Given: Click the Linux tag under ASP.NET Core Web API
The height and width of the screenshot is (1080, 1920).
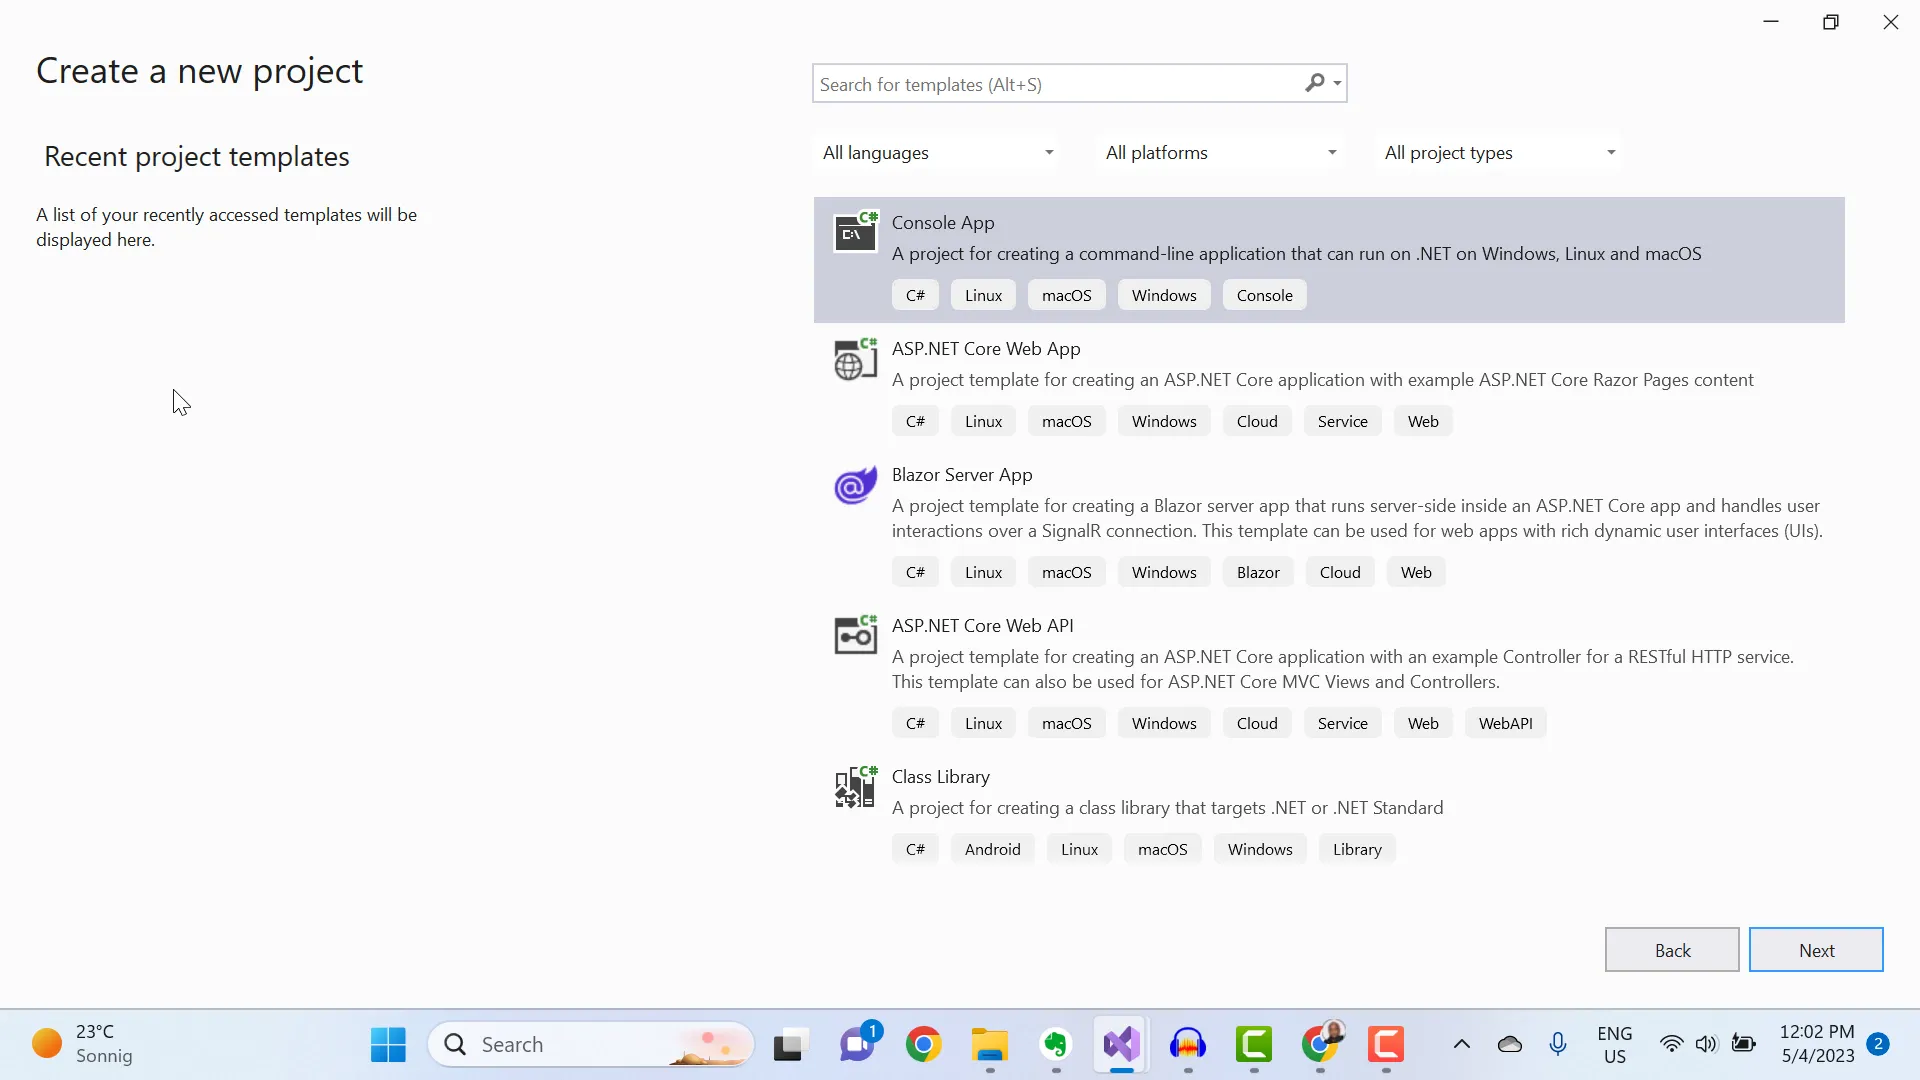Looking at the screenshot, I should [983, 723].
